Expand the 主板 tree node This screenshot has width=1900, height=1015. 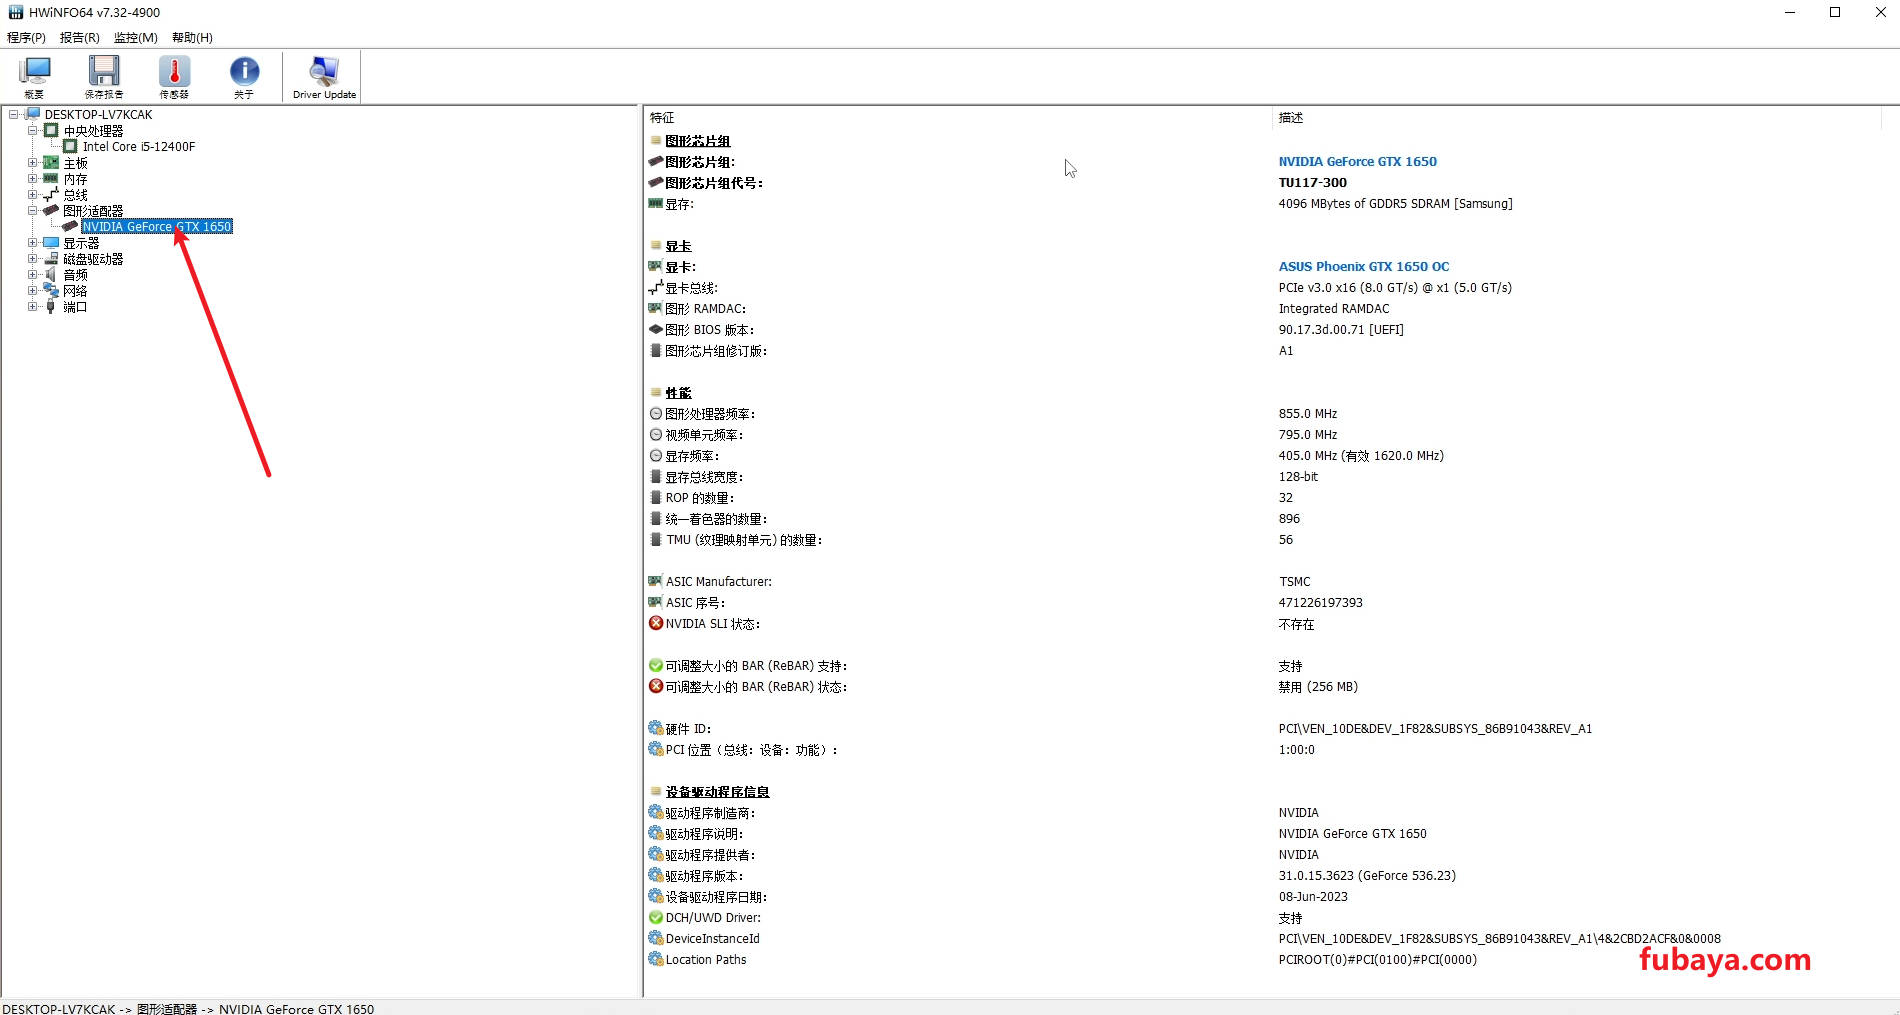tap(32, 162)
